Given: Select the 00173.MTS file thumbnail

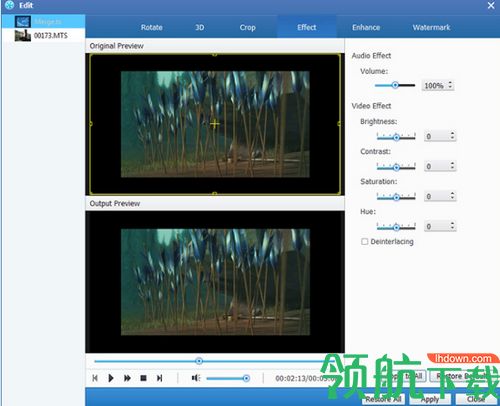Looking at the screenshot, I should pyautogui.click(x=23, y=35).
